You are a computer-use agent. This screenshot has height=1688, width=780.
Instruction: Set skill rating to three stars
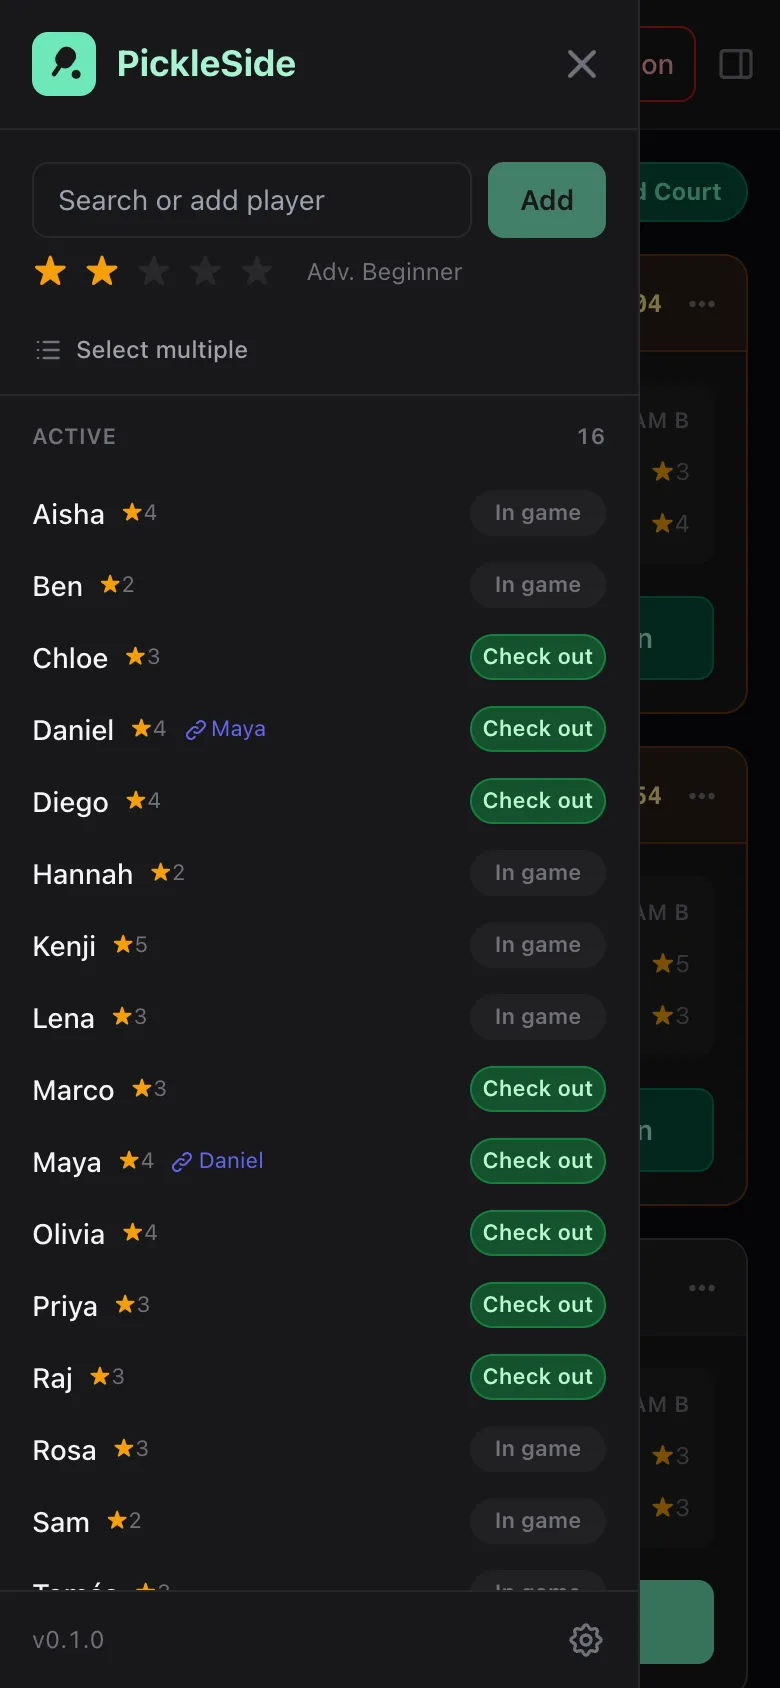click(154, 271)
